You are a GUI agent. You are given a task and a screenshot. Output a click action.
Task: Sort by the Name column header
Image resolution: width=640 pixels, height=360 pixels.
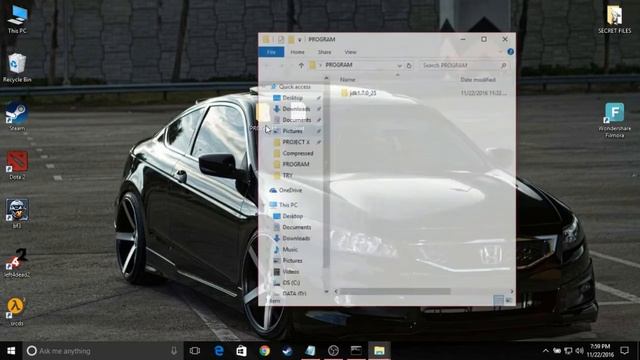pos(347,80)
